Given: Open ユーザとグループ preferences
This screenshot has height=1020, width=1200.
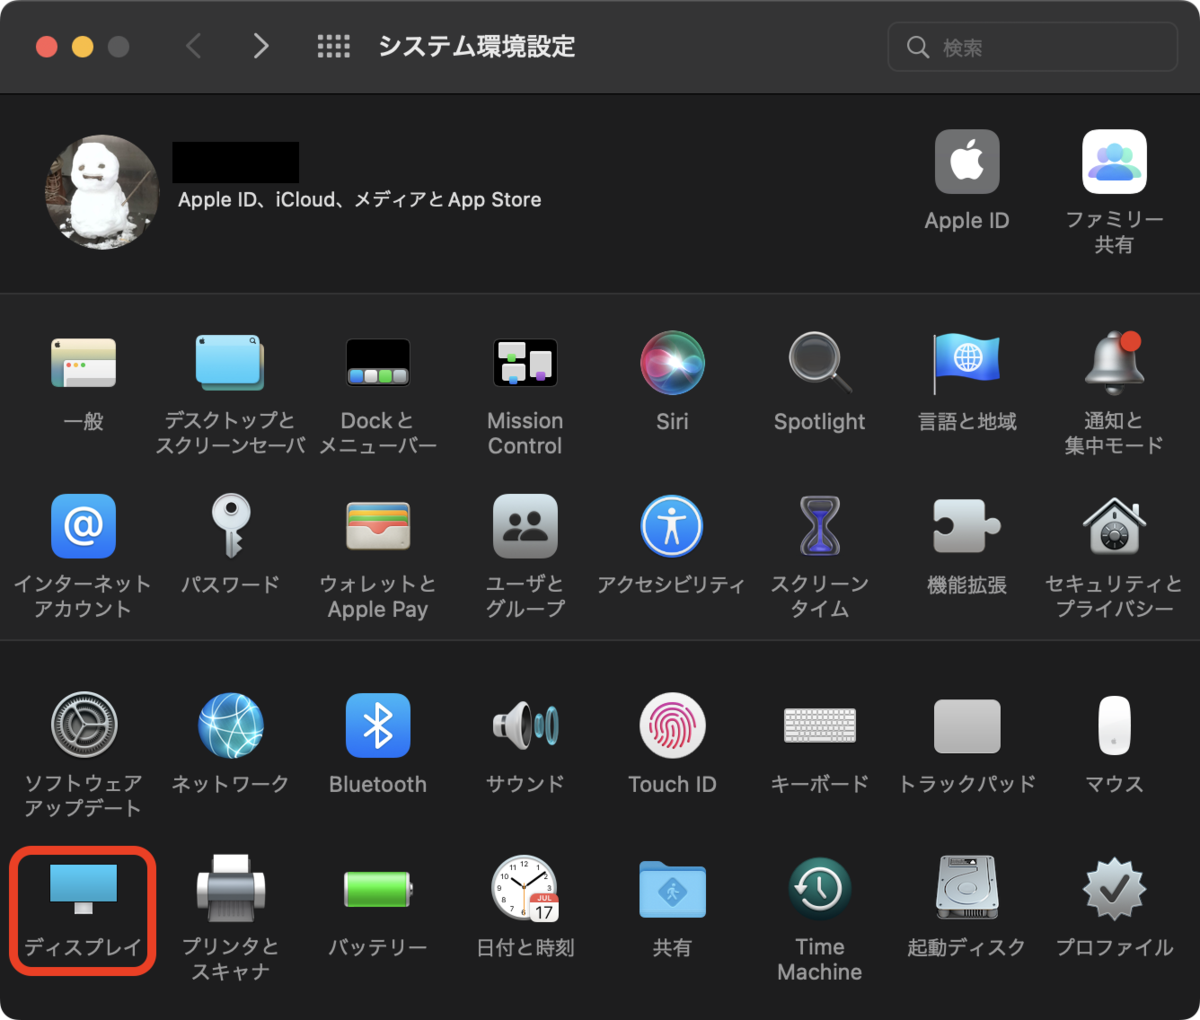Looking at the screenshot, I should pyautogui.click(x=525, y=526).
